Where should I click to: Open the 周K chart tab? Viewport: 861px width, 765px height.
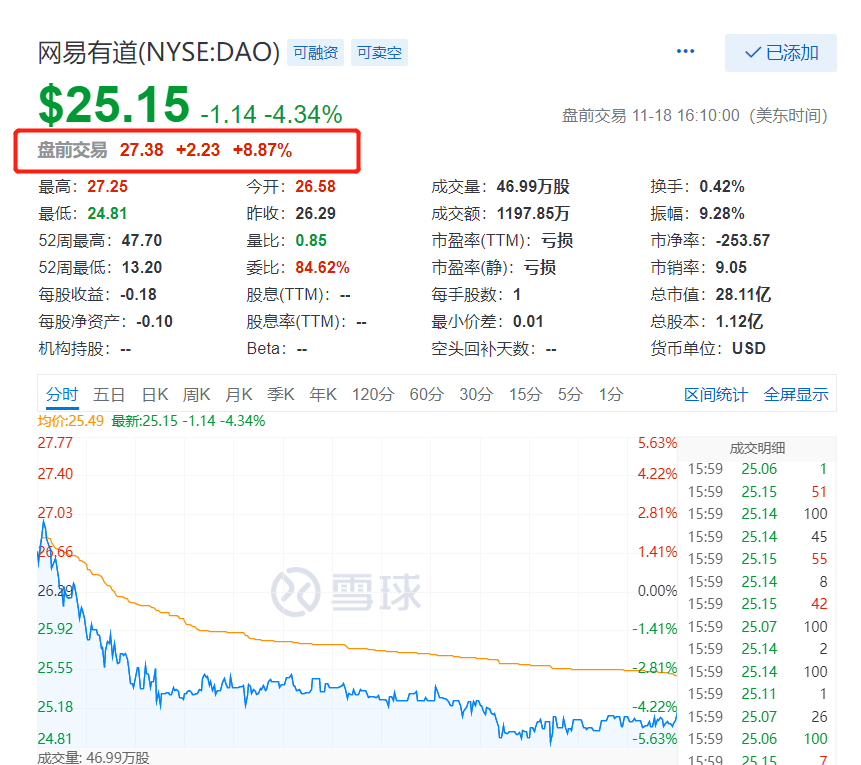[197, 394]
